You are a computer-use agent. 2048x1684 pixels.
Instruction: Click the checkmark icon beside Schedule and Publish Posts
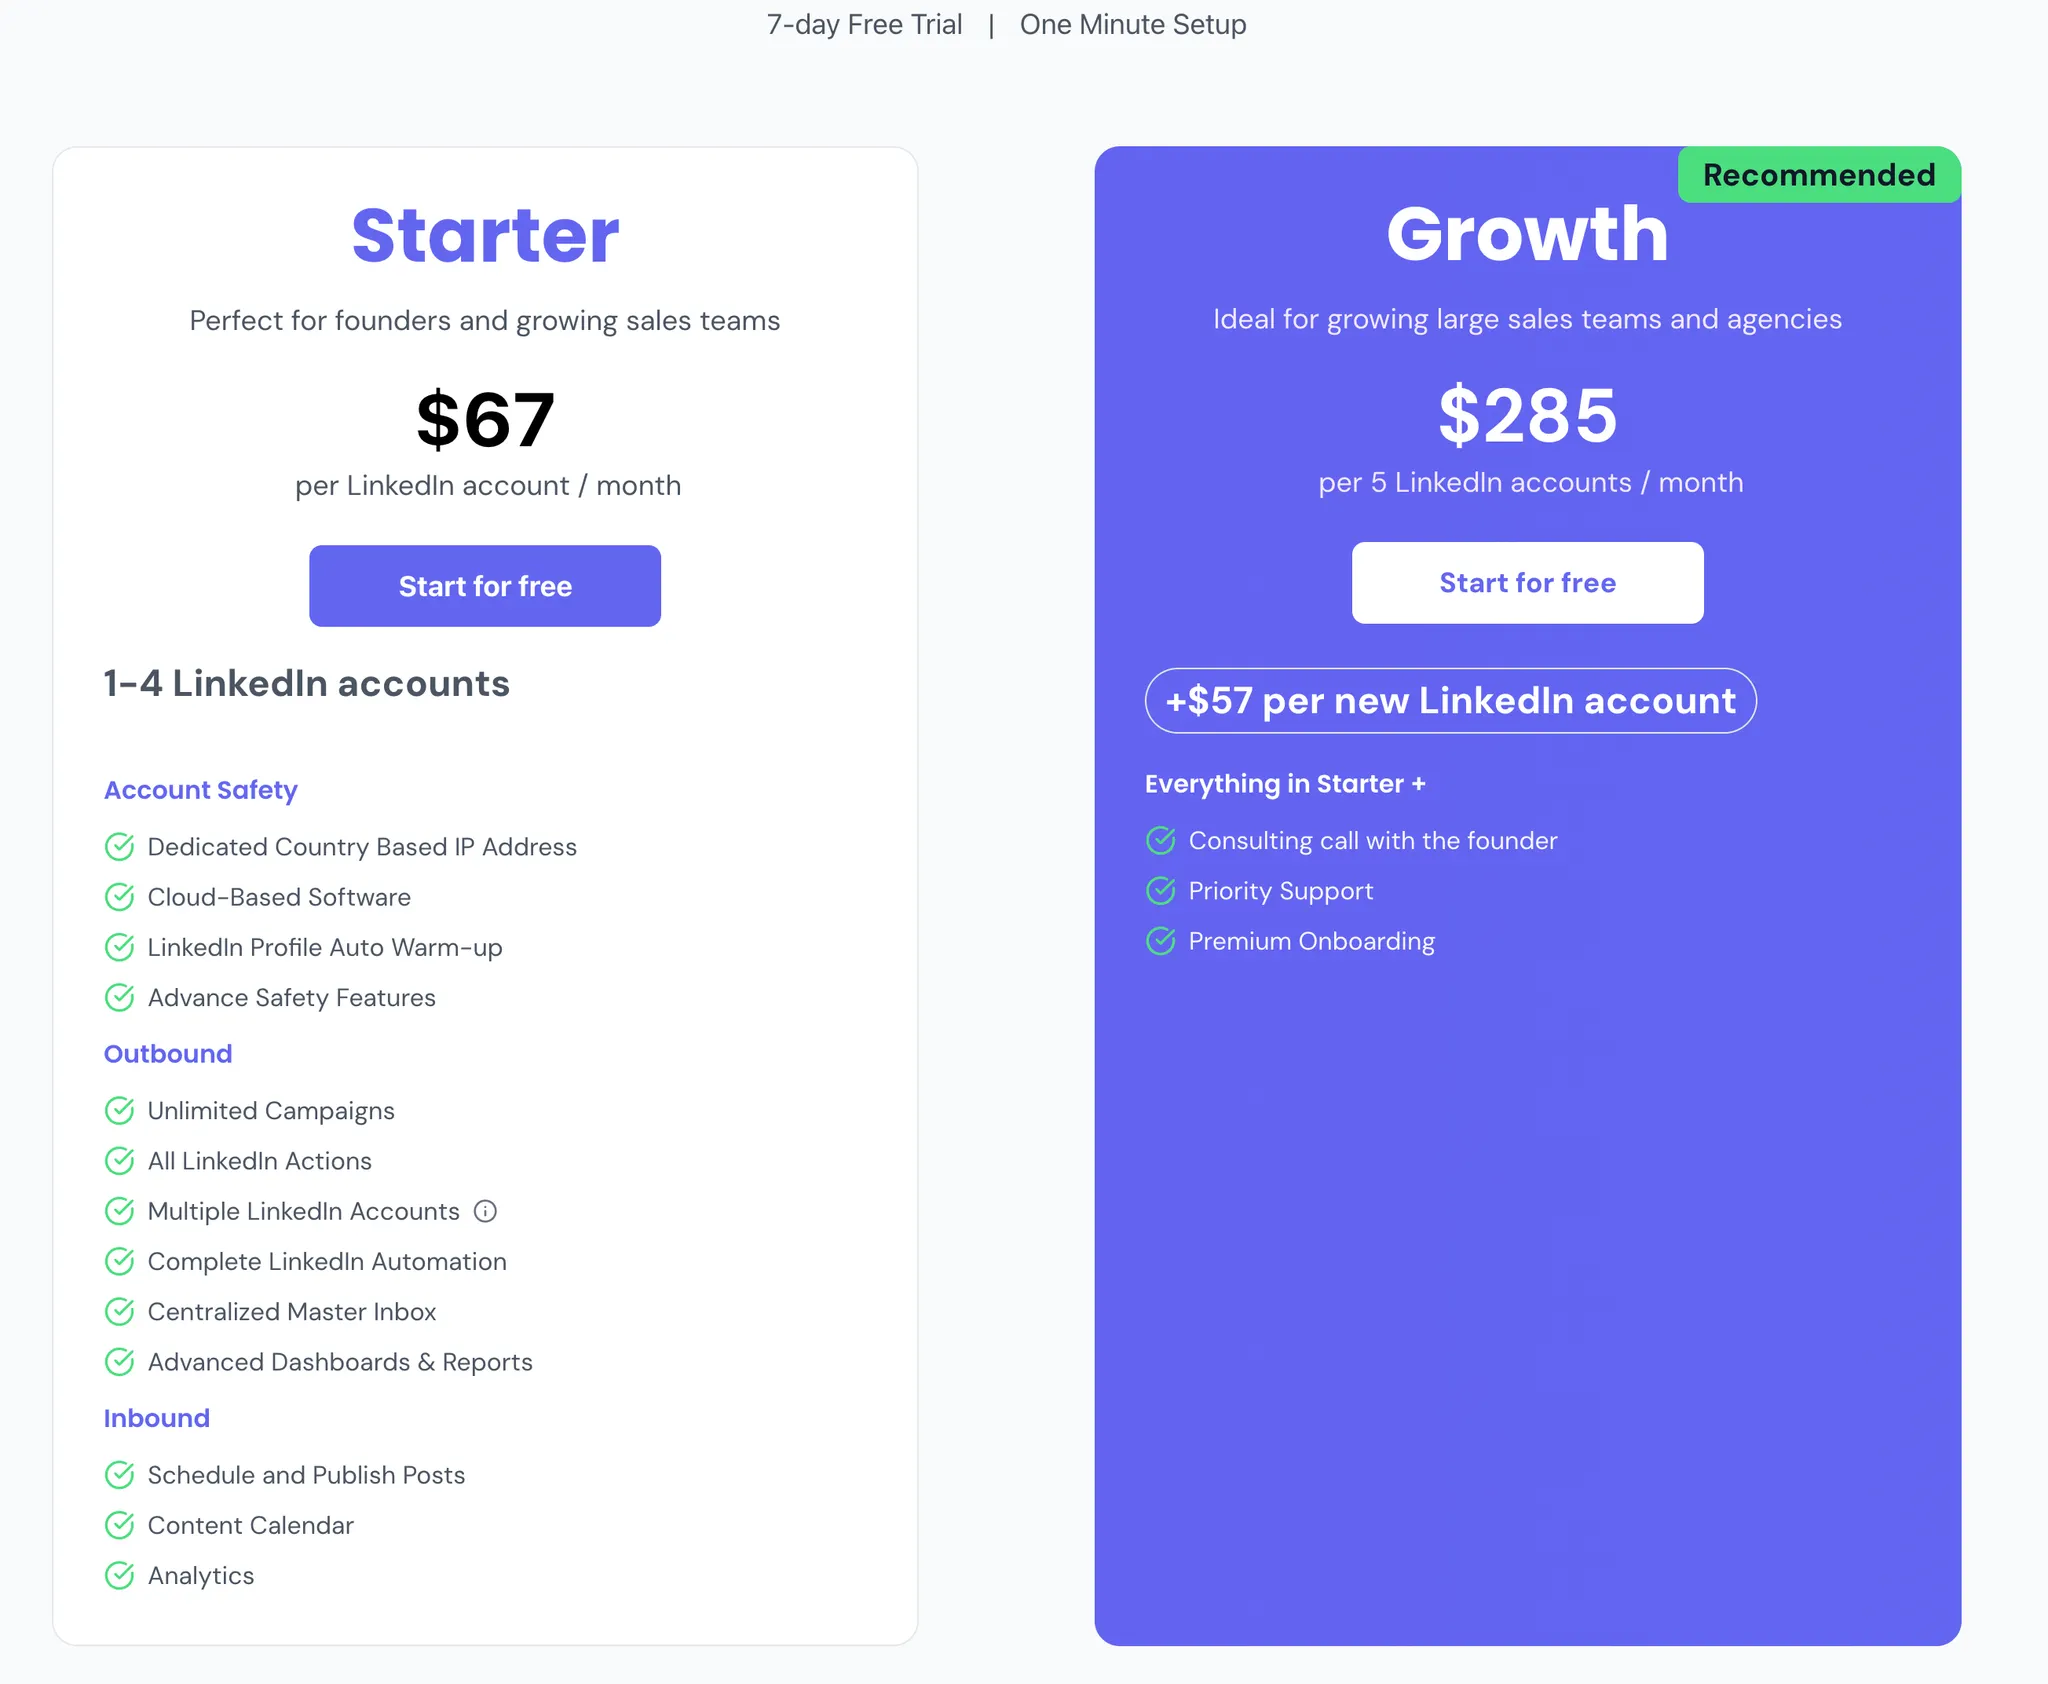(x=120, y=1475)
